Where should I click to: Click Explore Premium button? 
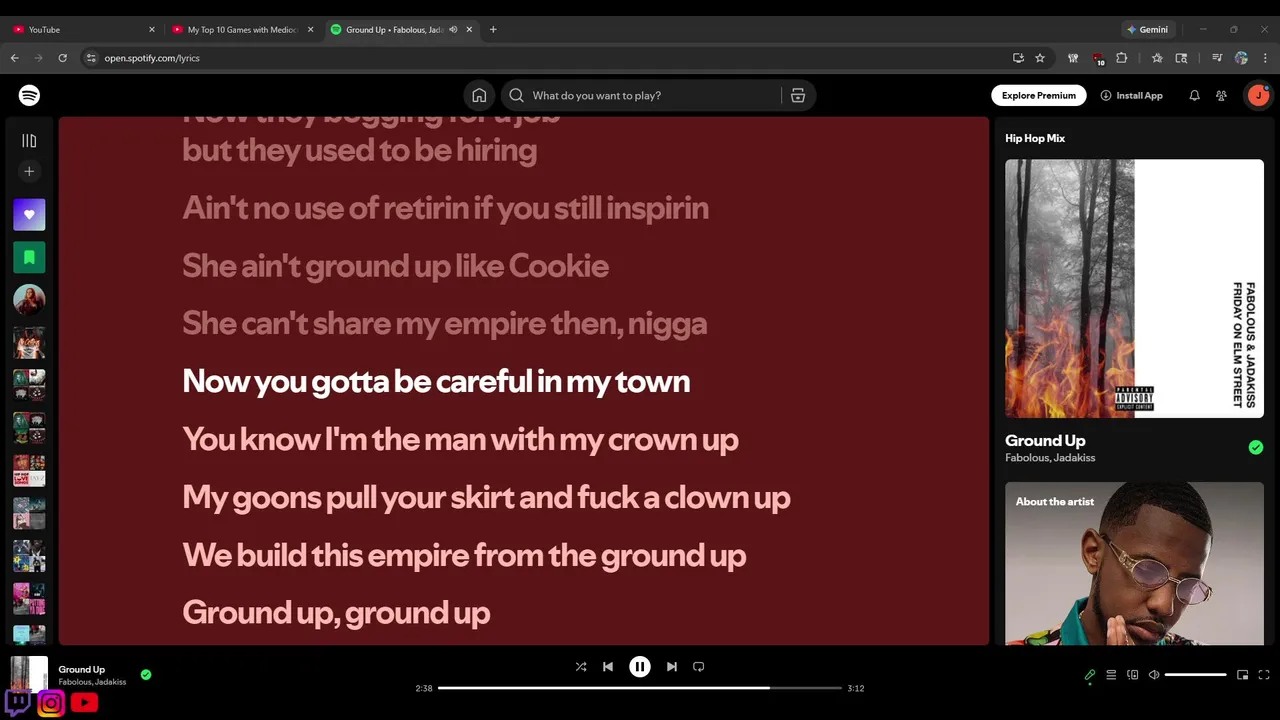(x=1039, y=96)
